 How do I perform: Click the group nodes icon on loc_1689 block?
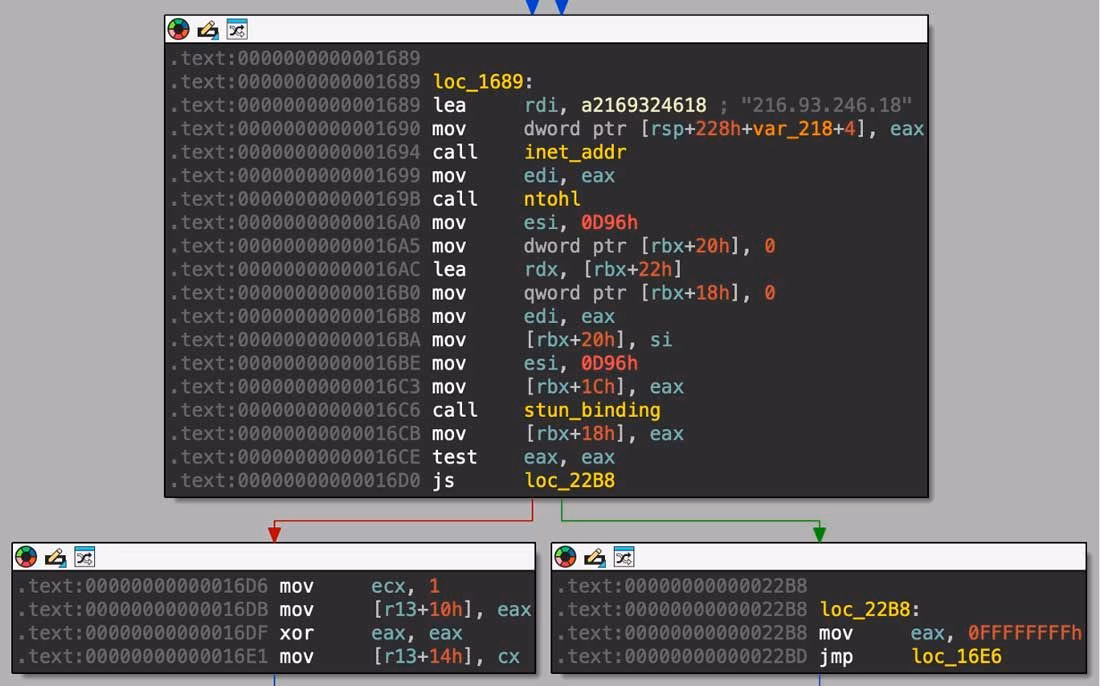coord(237,29)
